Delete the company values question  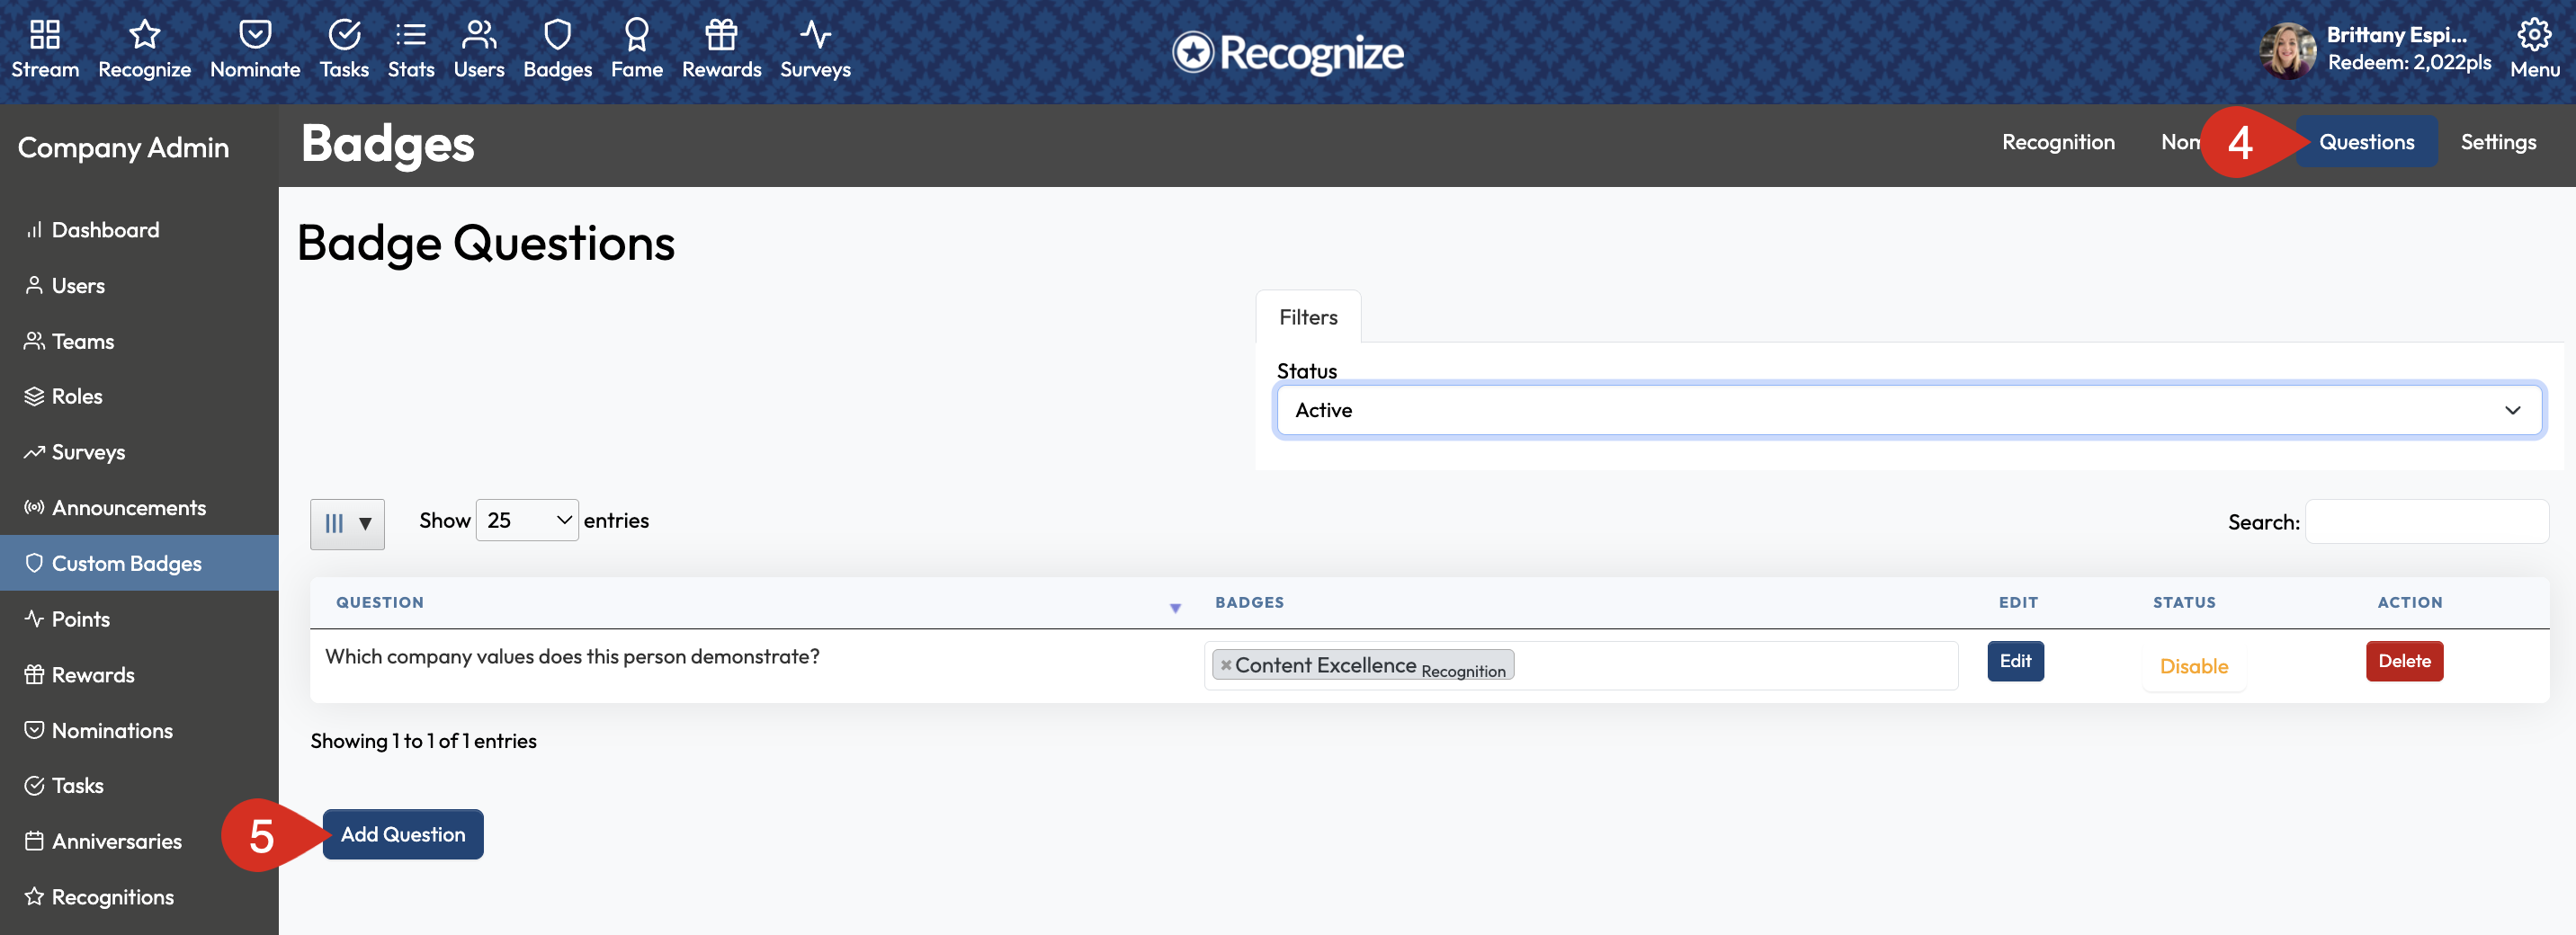(x=2403, y=661)
